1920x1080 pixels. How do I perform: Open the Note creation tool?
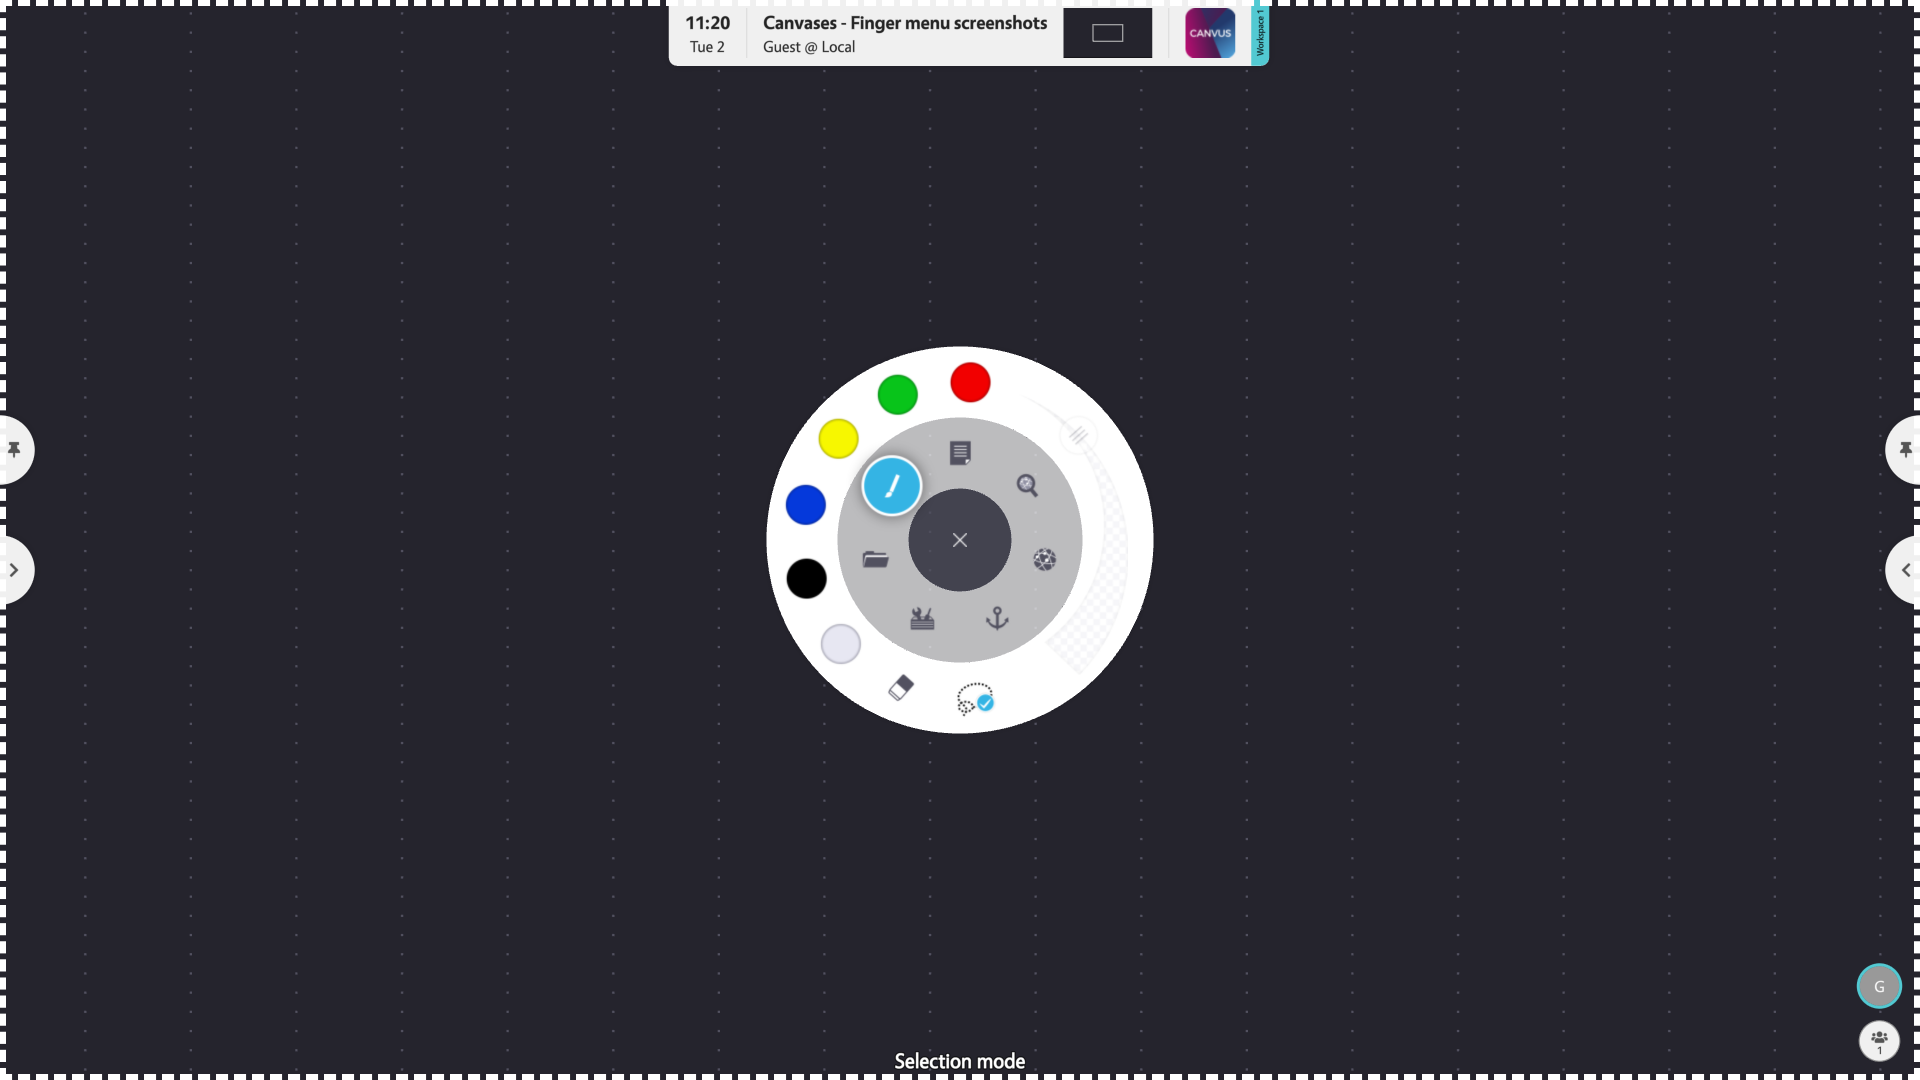(960, 453)
